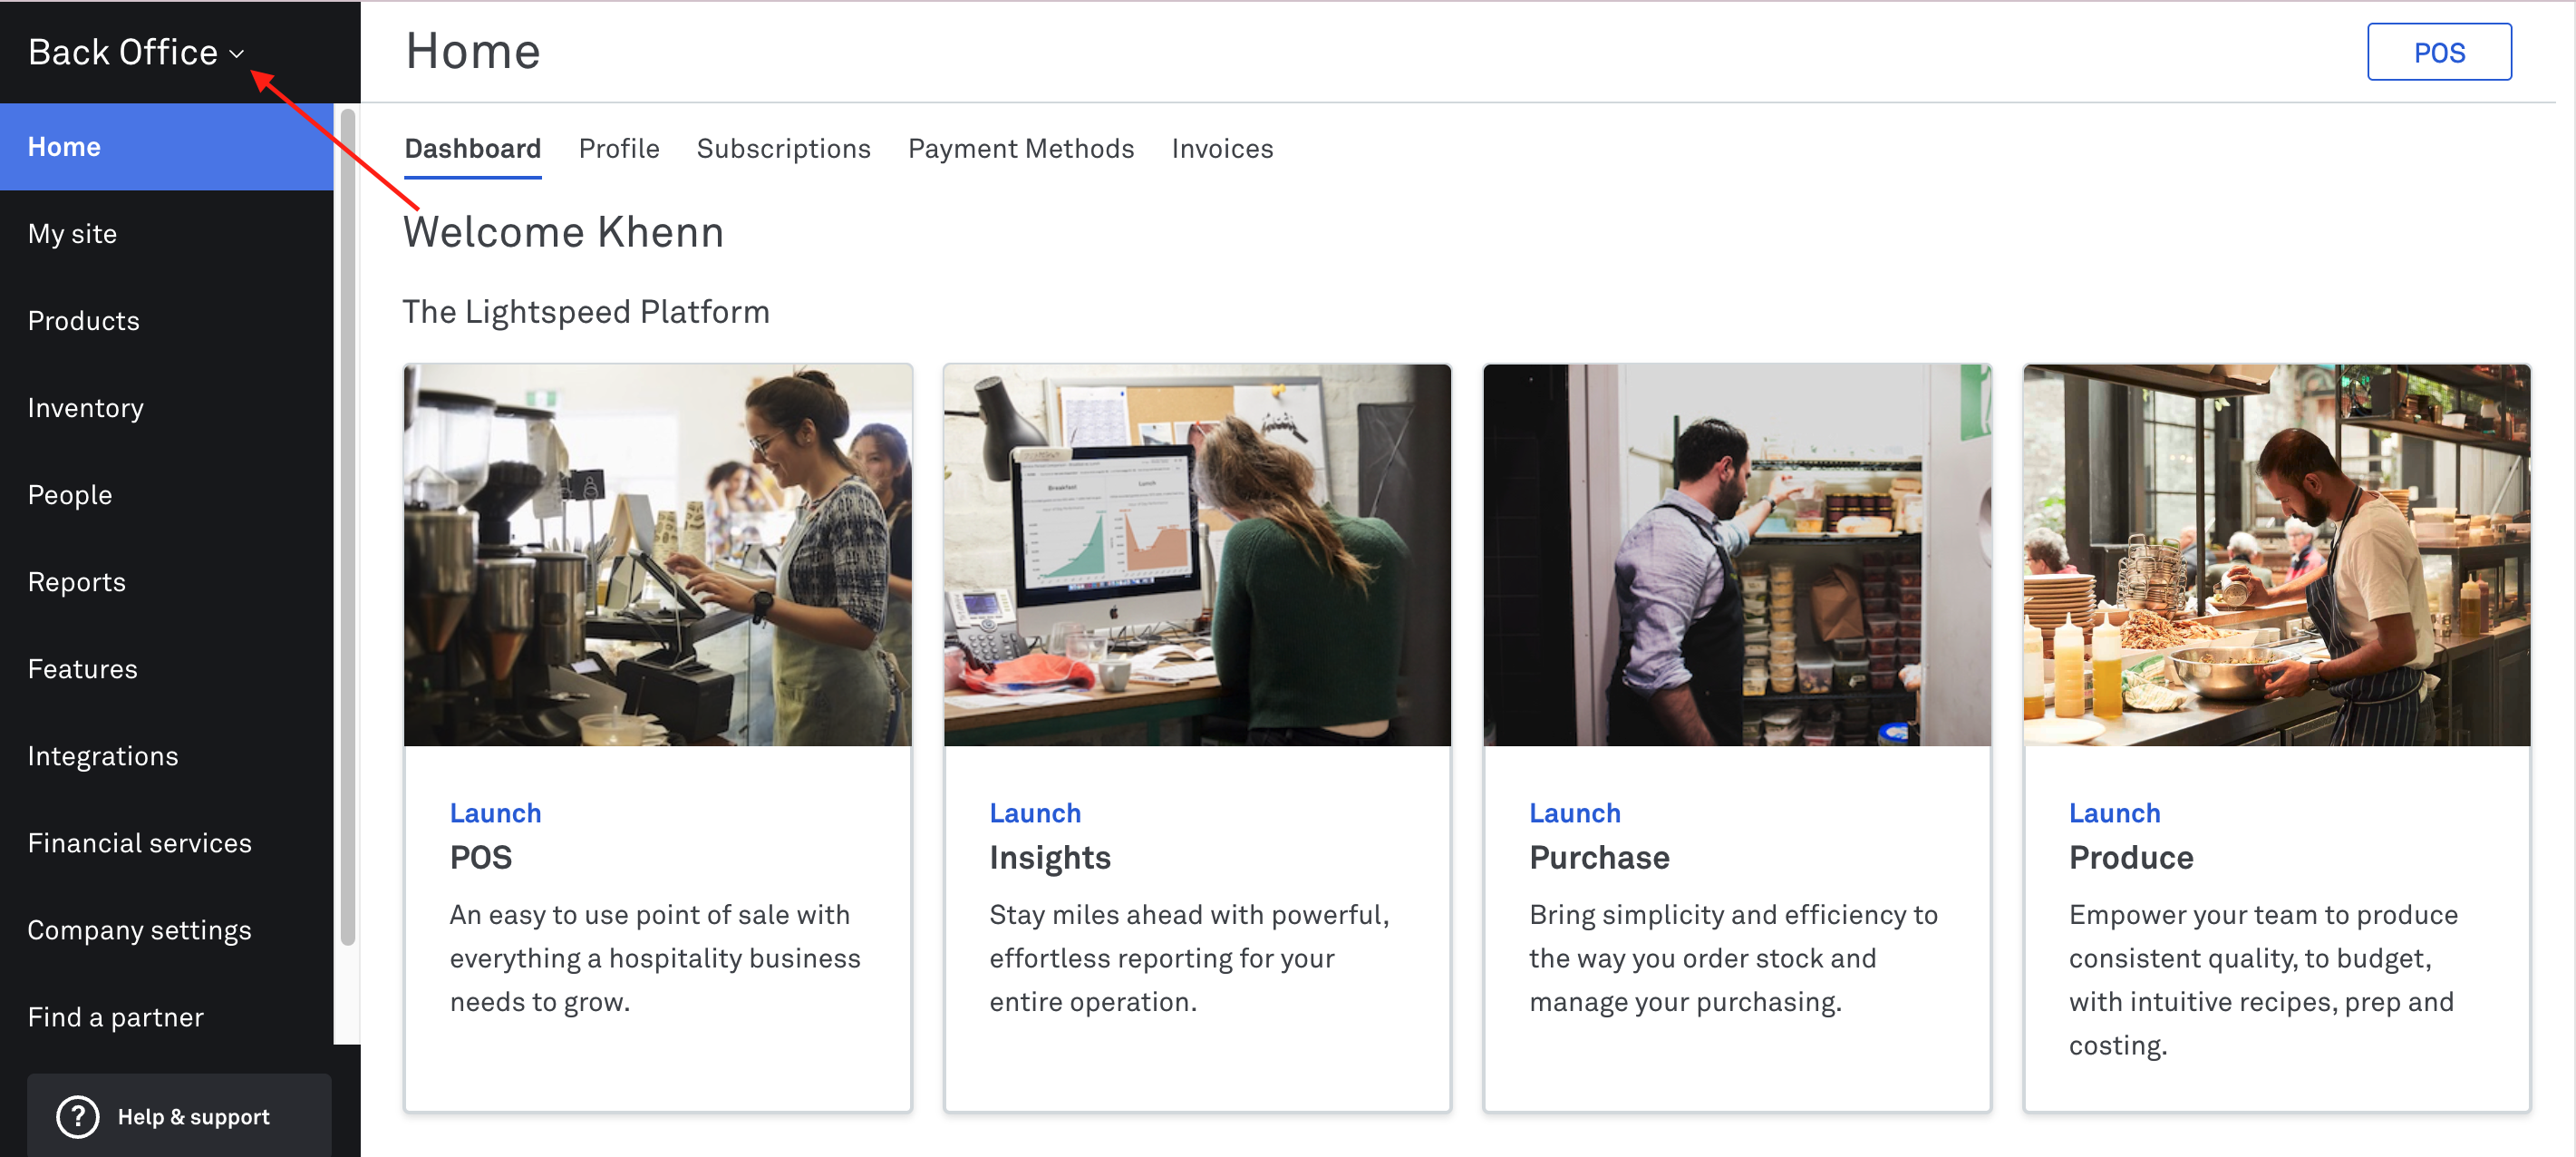Click the Help & support question mark icon

pyautogui.click(x=77, y=1116)
